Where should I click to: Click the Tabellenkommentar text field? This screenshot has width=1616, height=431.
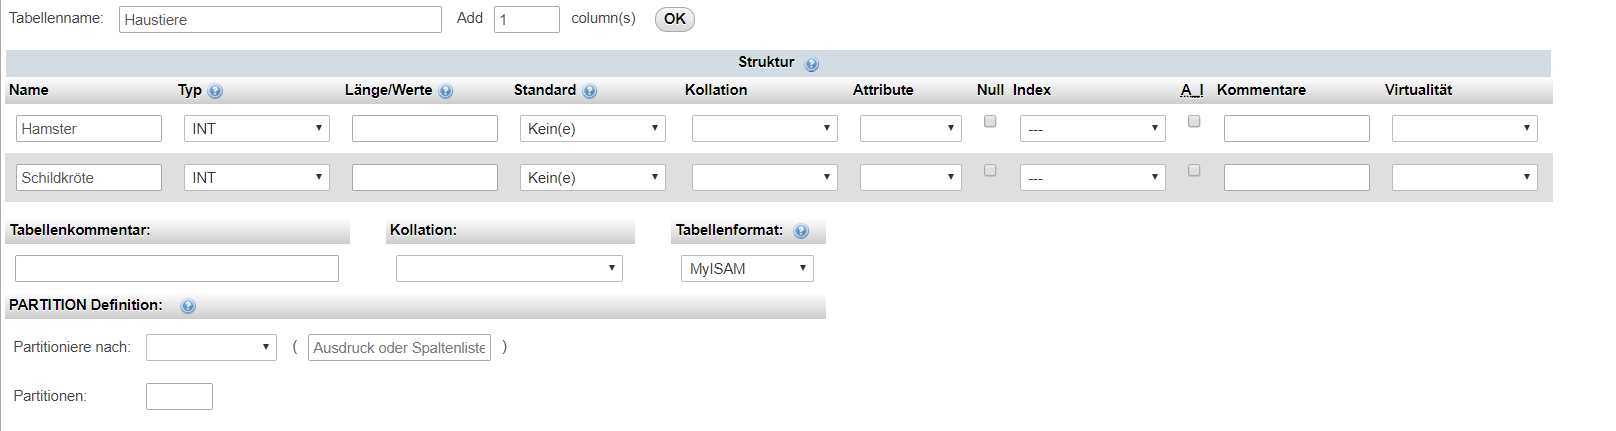(177, 268)
